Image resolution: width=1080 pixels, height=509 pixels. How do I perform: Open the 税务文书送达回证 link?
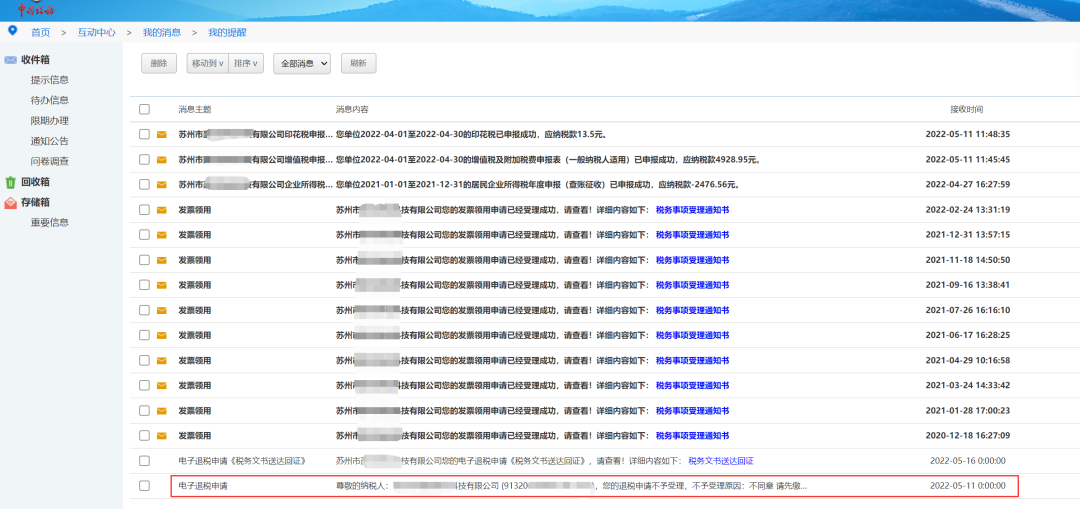[720, 461]
